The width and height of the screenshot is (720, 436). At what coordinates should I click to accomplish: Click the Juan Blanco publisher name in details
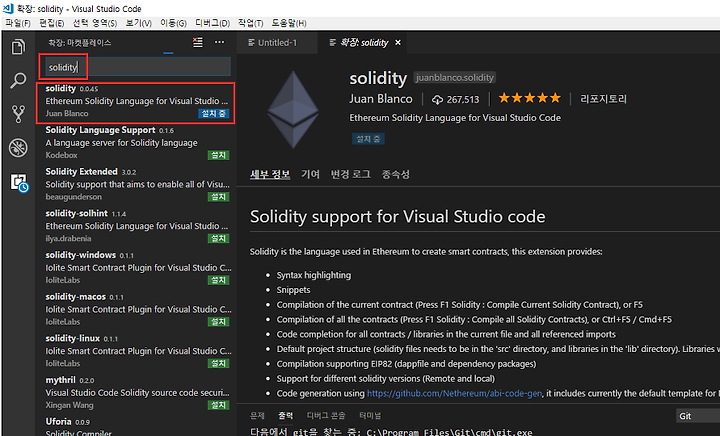(381, 99)
